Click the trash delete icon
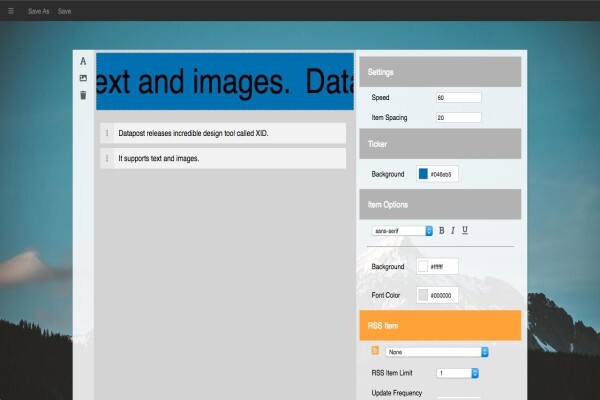Screen dimensions: 600x400 [x=83, y=95]
